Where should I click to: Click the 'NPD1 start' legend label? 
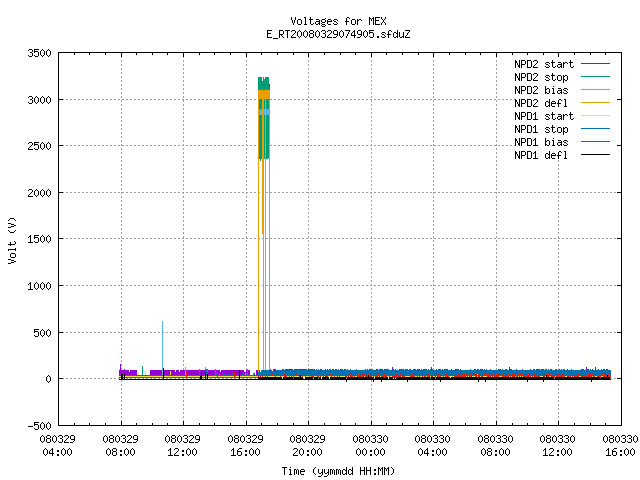click(544, 116)
